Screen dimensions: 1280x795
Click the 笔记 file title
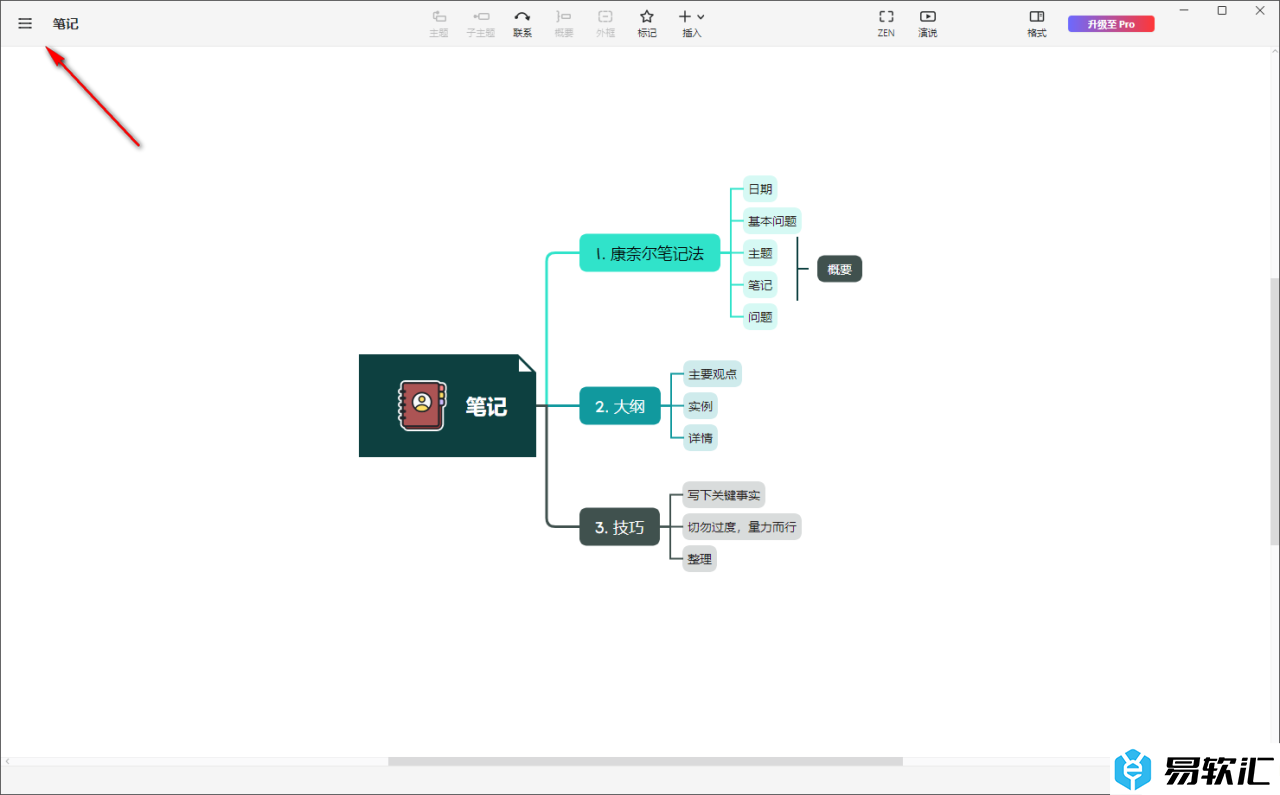[x=66, y=24]
